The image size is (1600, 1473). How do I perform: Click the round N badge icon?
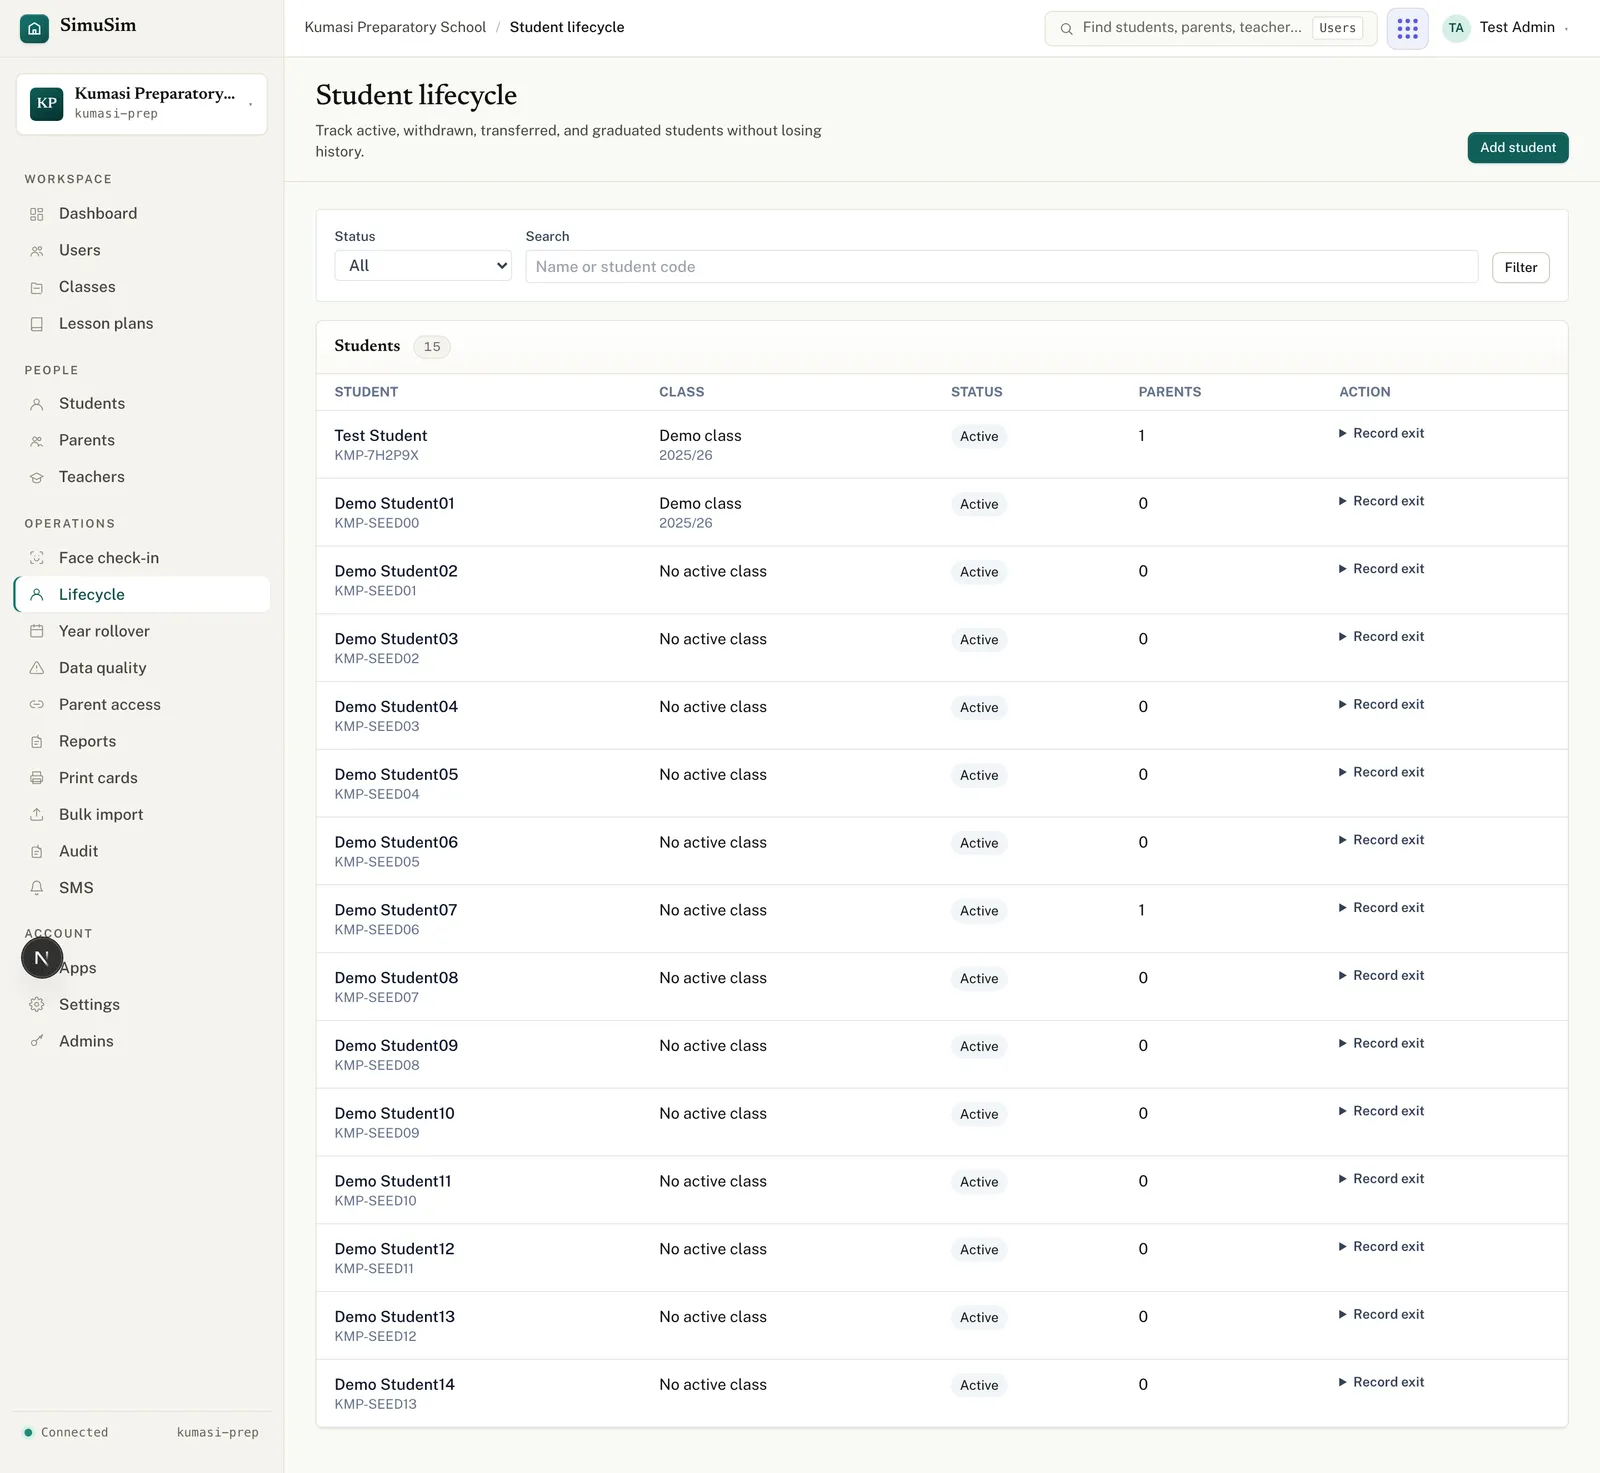pyautogui.click(x=42, y=958)
